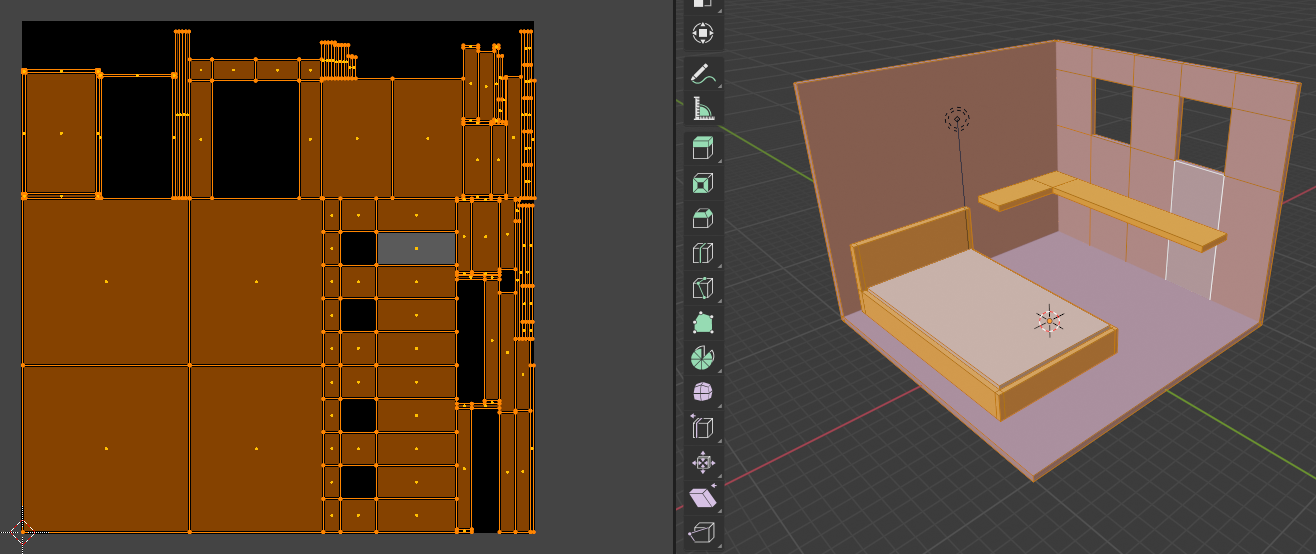Choose the Poly Build tool
The image size is (1316, 554).
[x=703, y=323]
